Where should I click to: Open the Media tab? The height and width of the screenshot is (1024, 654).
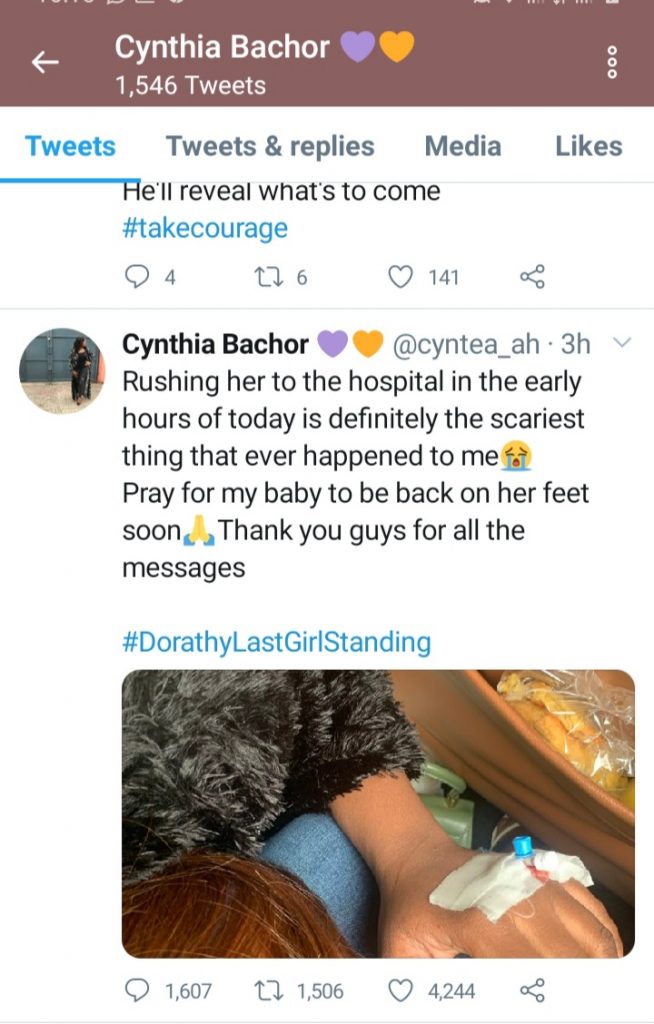click(462, 146)
